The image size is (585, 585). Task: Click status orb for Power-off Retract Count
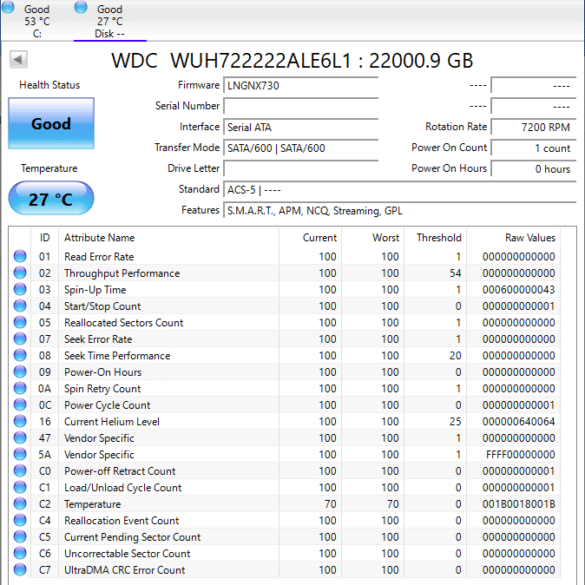(x=20, y=470)
